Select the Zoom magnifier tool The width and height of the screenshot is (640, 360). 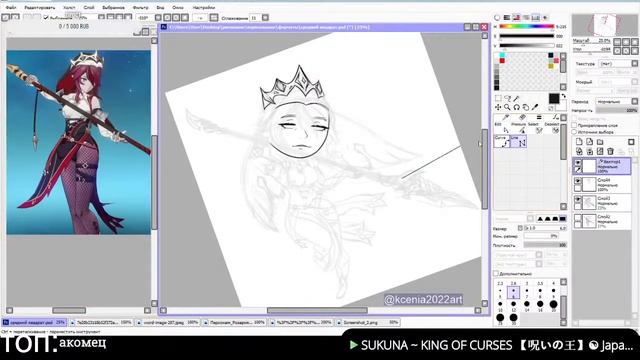click(507, 107)
